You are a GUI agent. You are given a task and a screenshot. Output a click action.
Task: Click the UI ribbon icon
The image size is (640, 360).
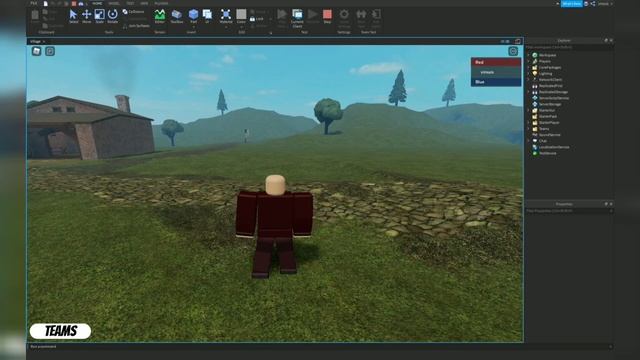click(207, 16)
